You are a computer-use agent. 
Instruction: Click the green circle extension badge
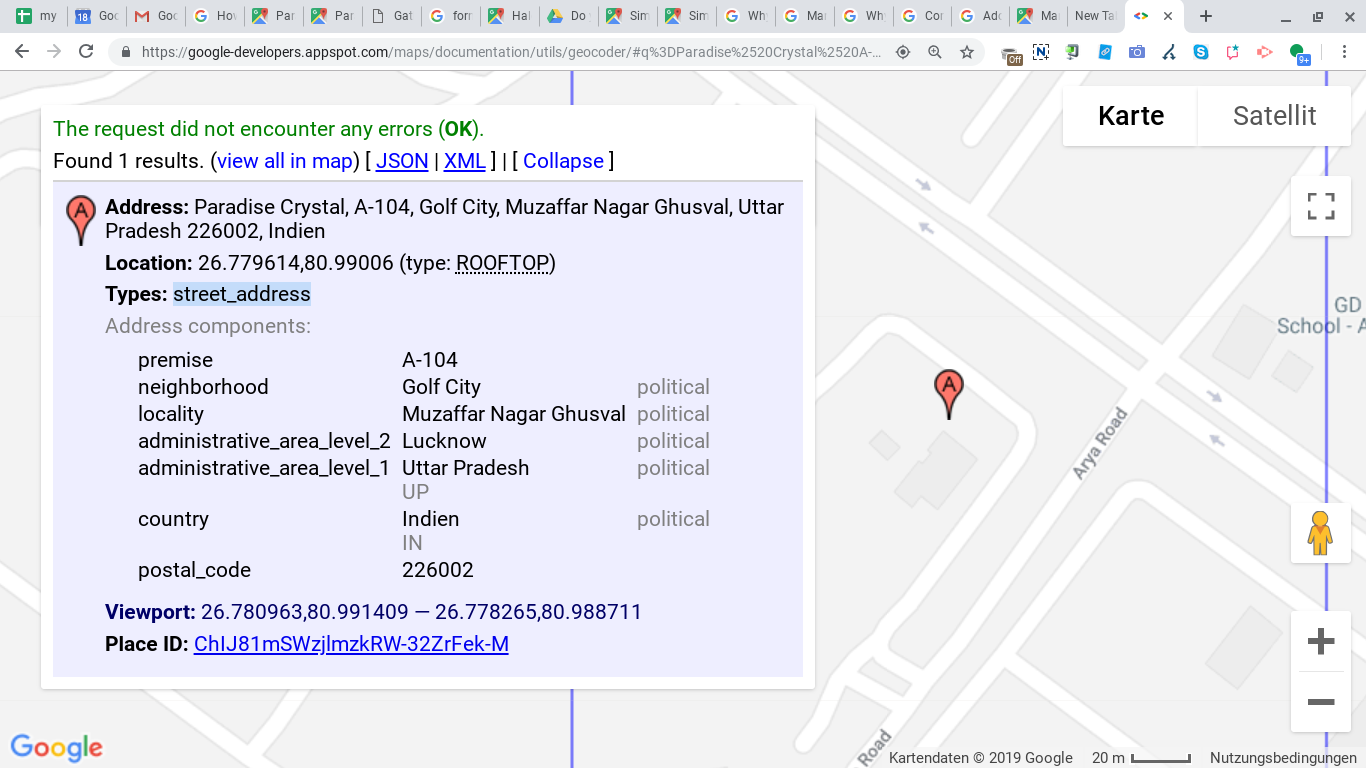[x=1296, y=49]
